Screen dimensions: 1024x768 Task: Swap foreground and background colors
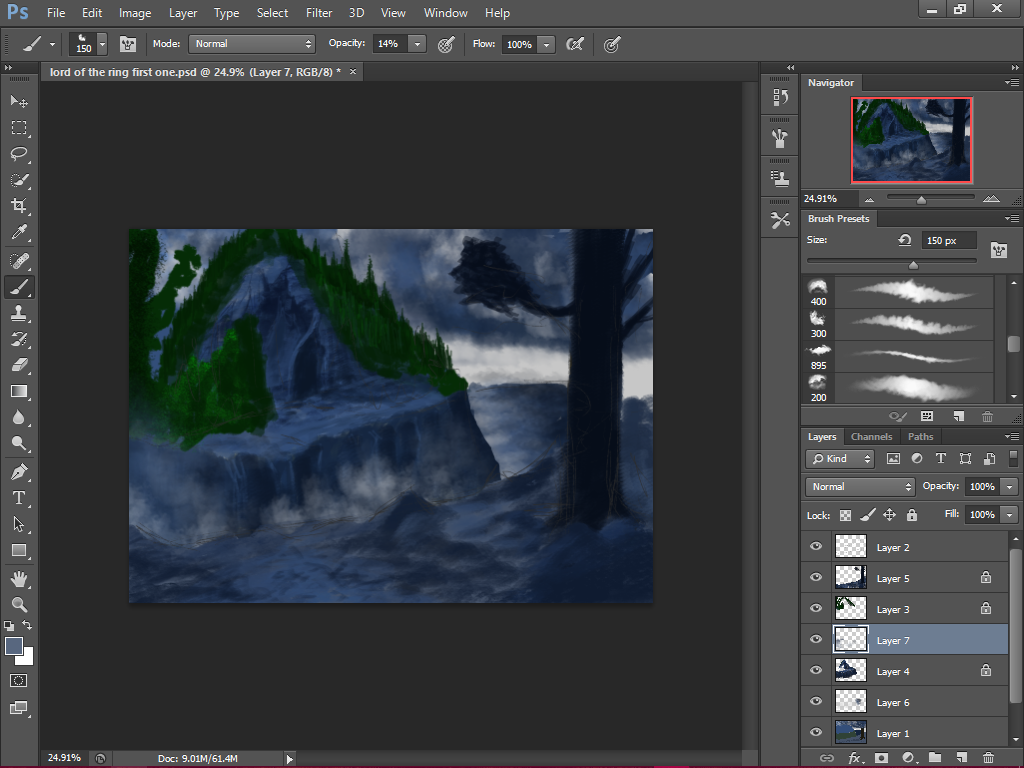click(27, 625)
